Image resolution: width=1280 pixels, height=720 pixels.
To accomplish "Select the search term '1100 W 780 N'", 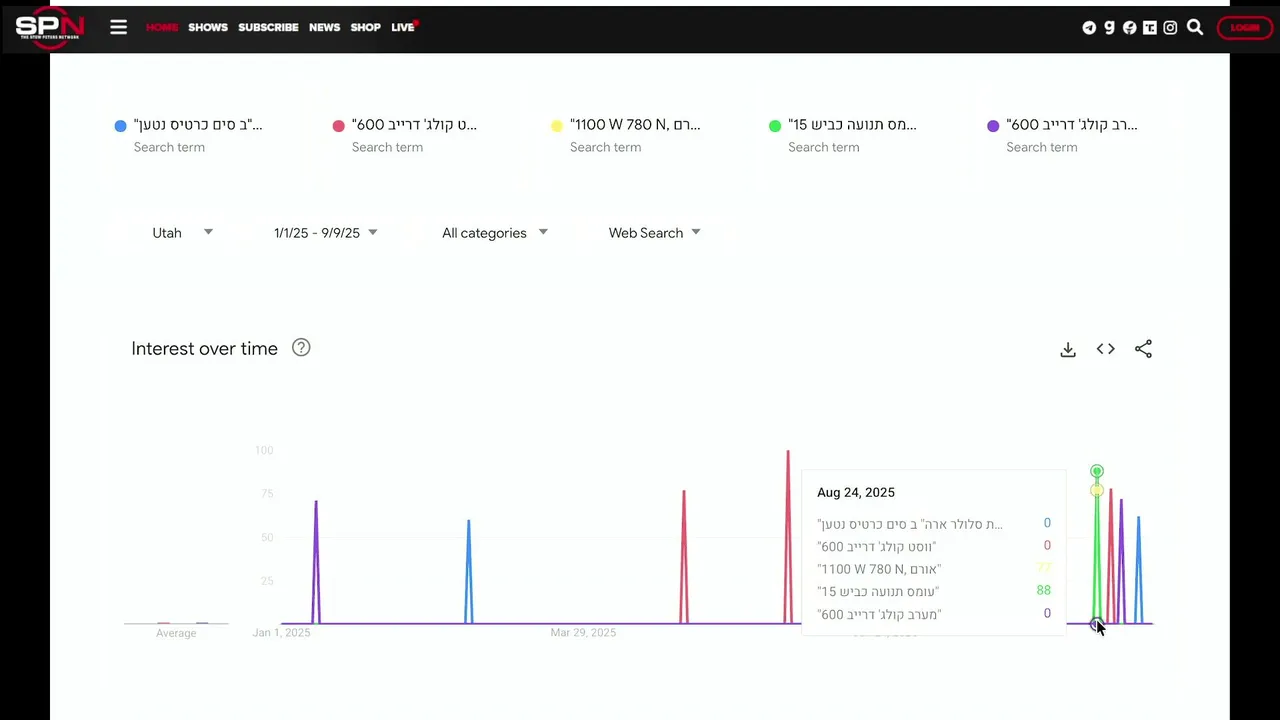I will [635, 125].
